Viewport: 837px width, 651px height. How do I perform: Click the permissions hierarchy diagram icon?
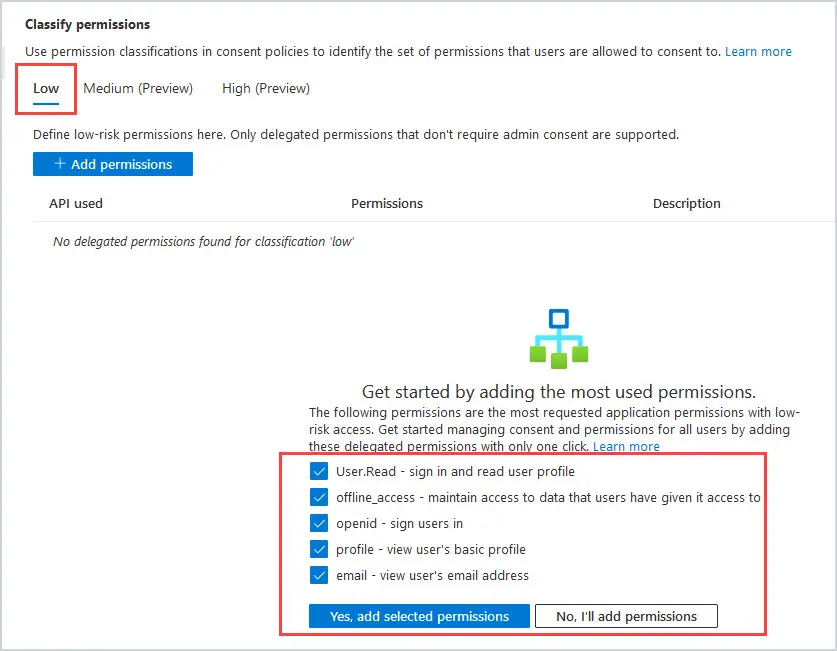pos(558,338)
